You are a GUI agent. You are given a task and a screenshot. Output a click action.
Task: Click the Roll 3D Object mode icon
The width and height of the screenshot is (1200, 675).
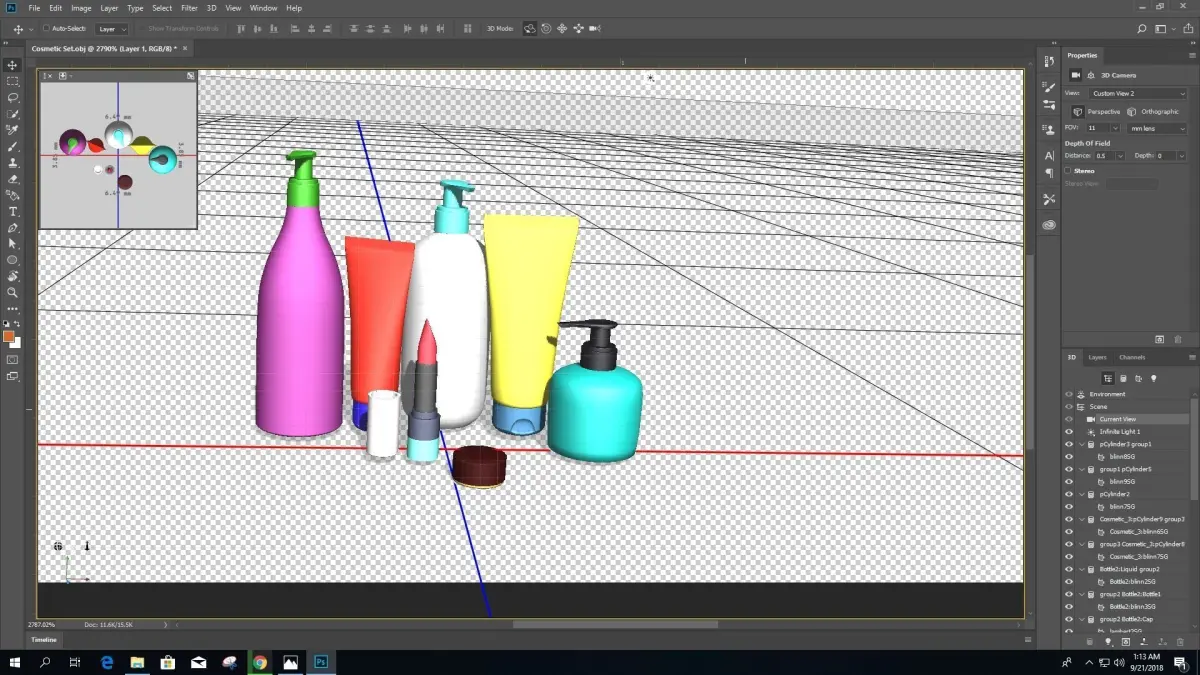click(x=546, y=29)
